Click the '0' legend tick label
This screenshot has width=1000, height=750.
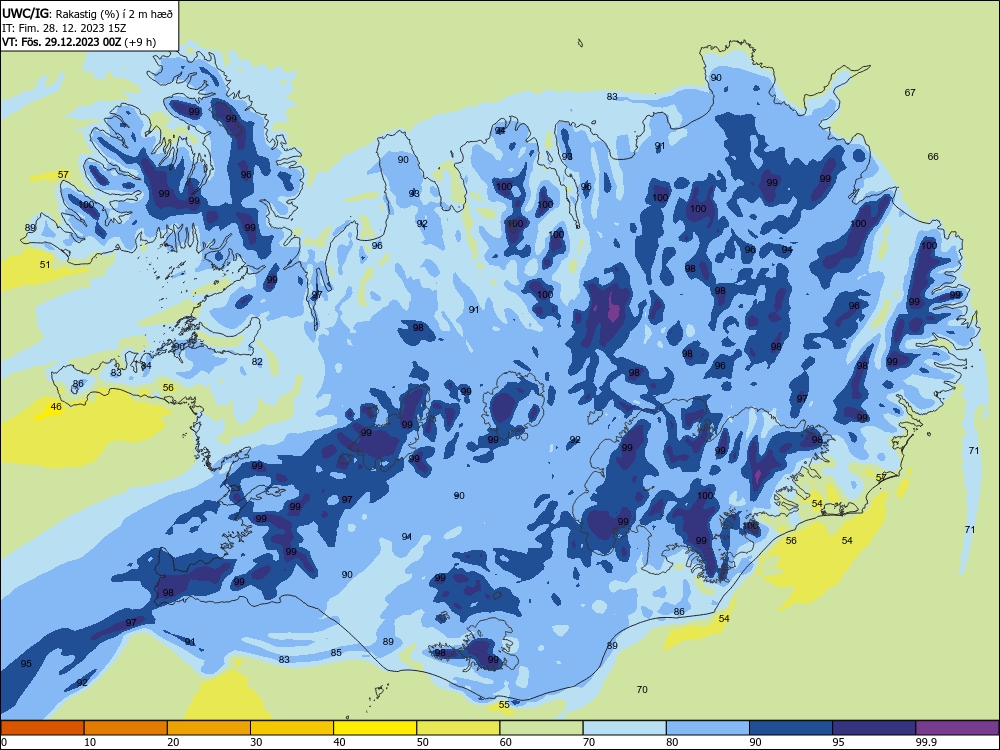[x=4, y=742]
